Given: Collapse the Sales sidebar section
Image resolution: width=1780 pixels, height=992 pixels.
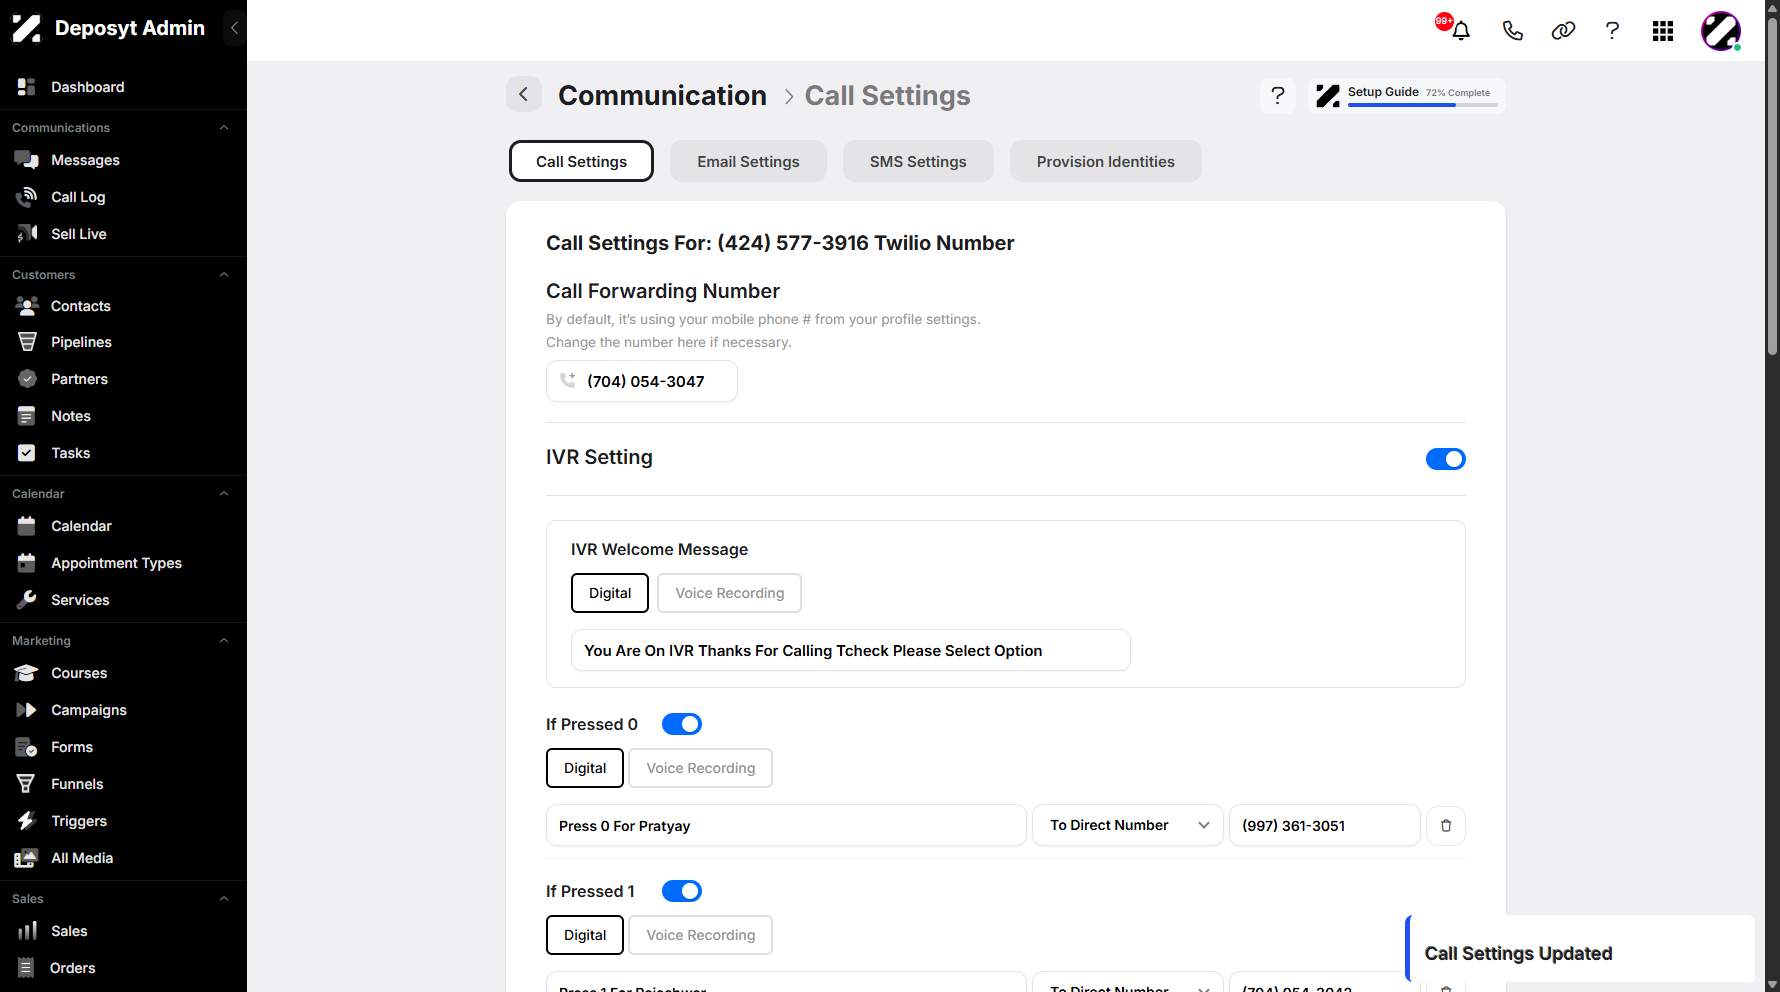Looking at the screenshot, I should pos(224,899).
